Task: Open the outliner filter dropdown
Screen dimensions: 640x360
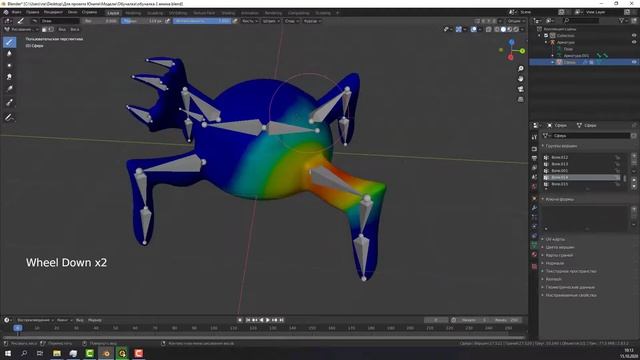Action: (623, 20)
